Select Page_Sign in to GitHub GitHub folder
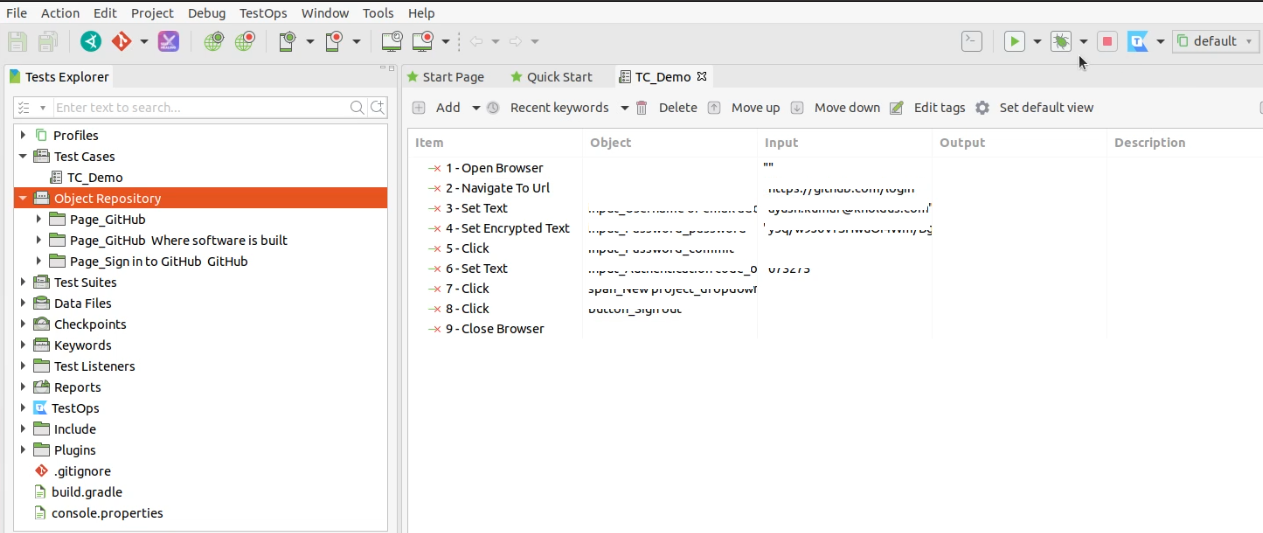The width and height of the screenshot is (1263, 533). coord(149,261)
